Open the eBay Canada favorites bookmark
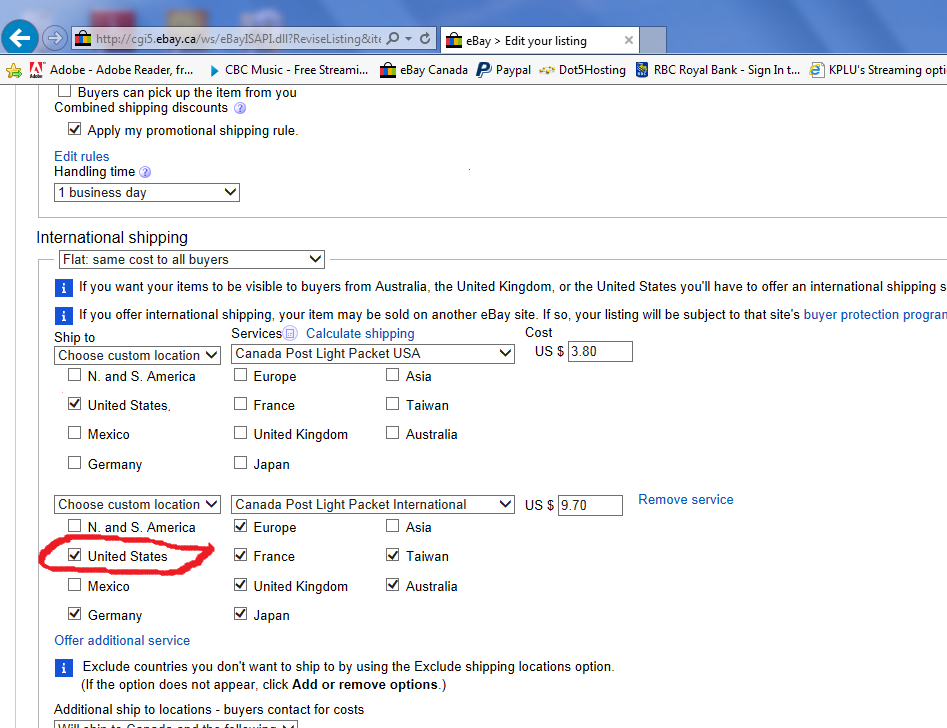This screenshot has width=947, height=728. pos(424,70)
